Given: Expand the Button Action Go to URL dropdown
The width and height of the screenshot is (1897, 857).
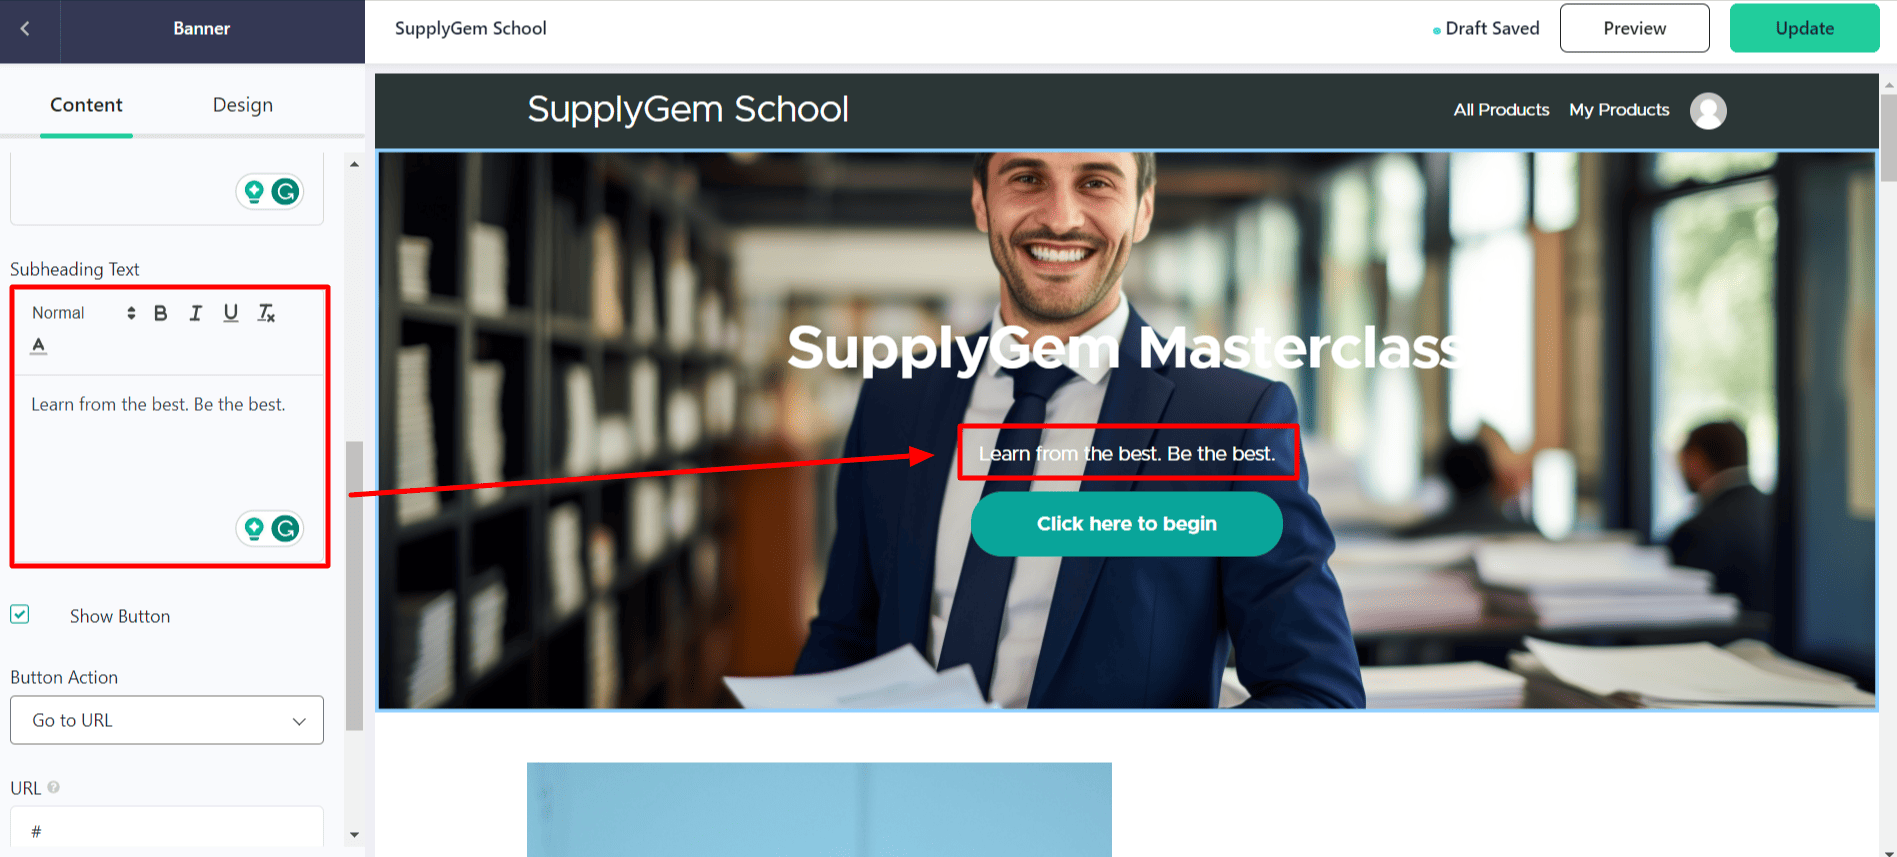Looking at the screenshot, I should click(167, 720).
